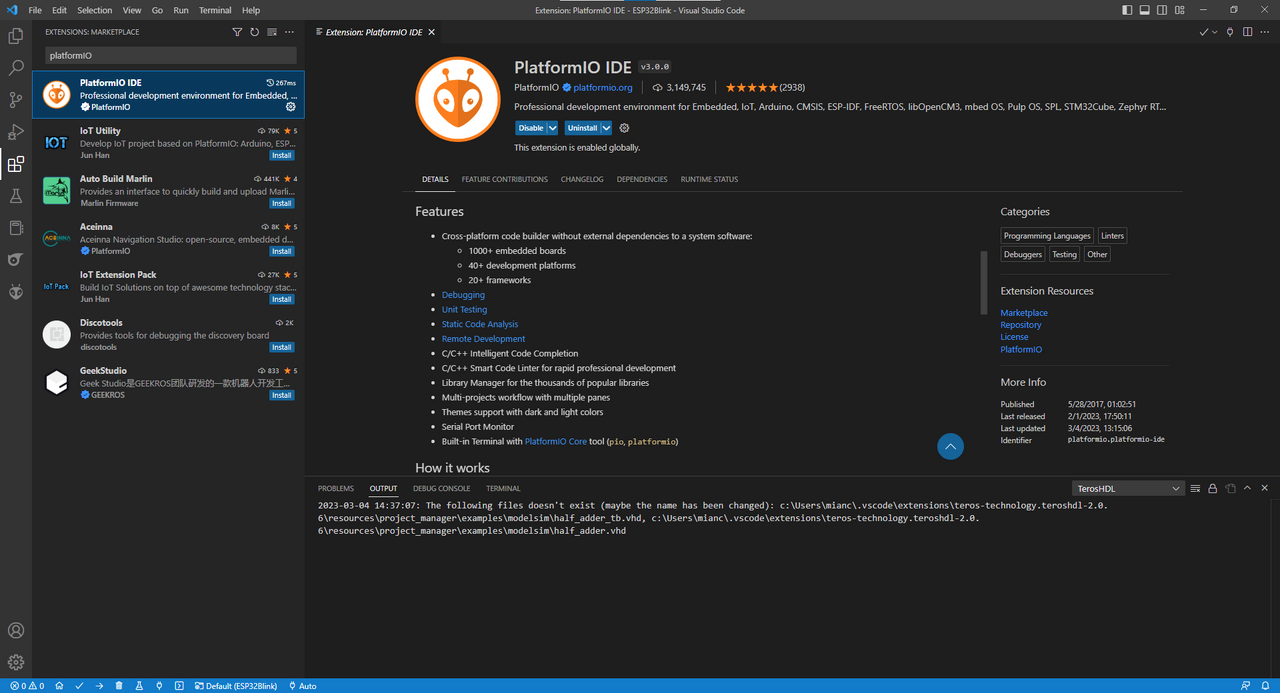Image resolution: width=1280 pixels, height=693 pixels.
Task: Focus the extensions search box with platformIO
Action: (170, 56)
